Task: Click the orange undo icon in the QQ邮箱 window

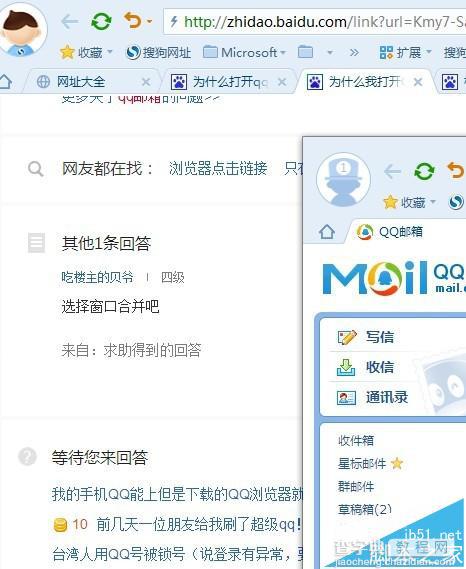Action: click(456, 171)
